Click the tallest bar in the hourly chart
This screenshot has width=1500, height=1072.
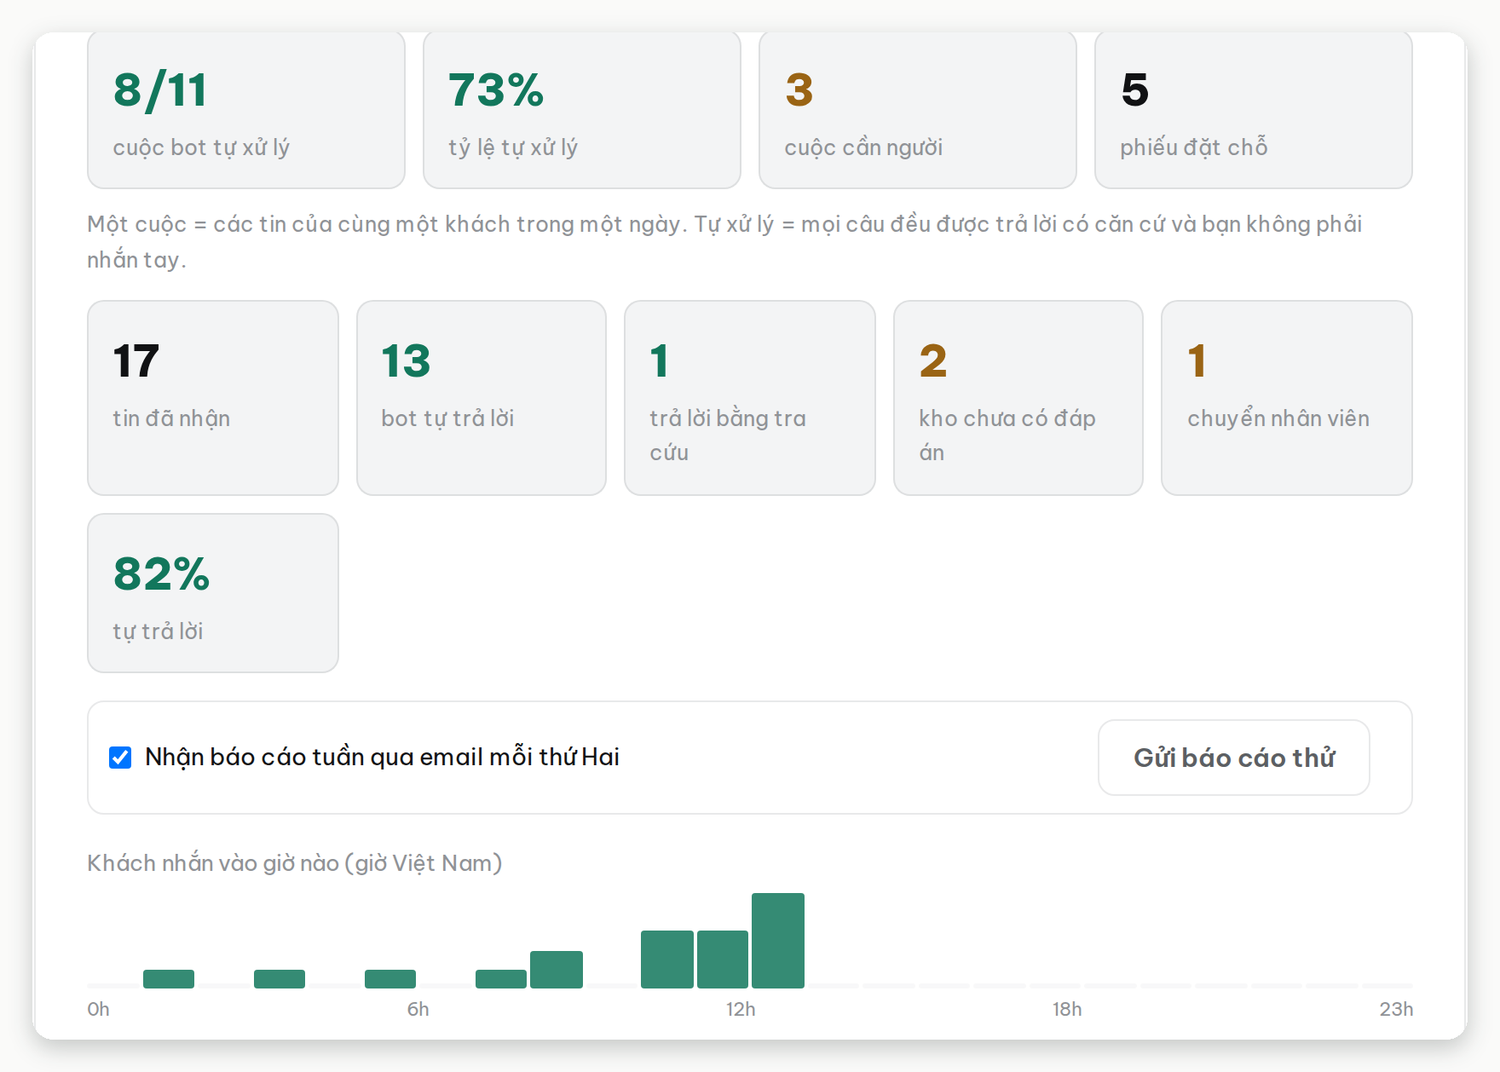778,940
